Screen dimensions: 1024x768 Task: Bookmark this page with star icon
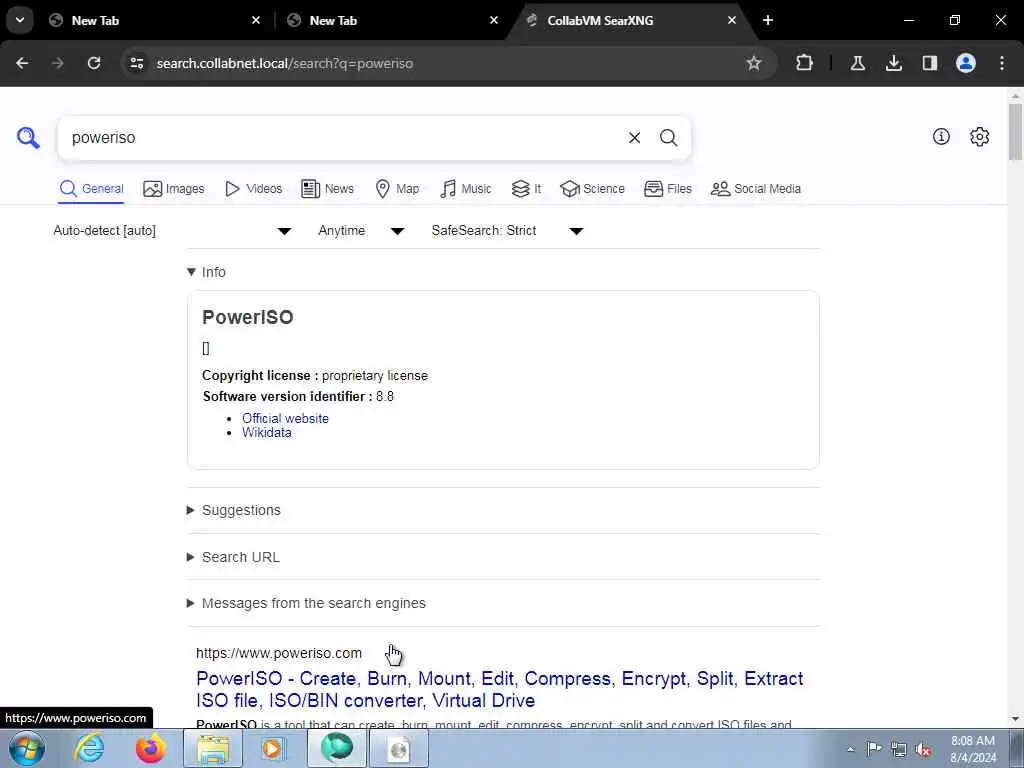click(754, 63)
